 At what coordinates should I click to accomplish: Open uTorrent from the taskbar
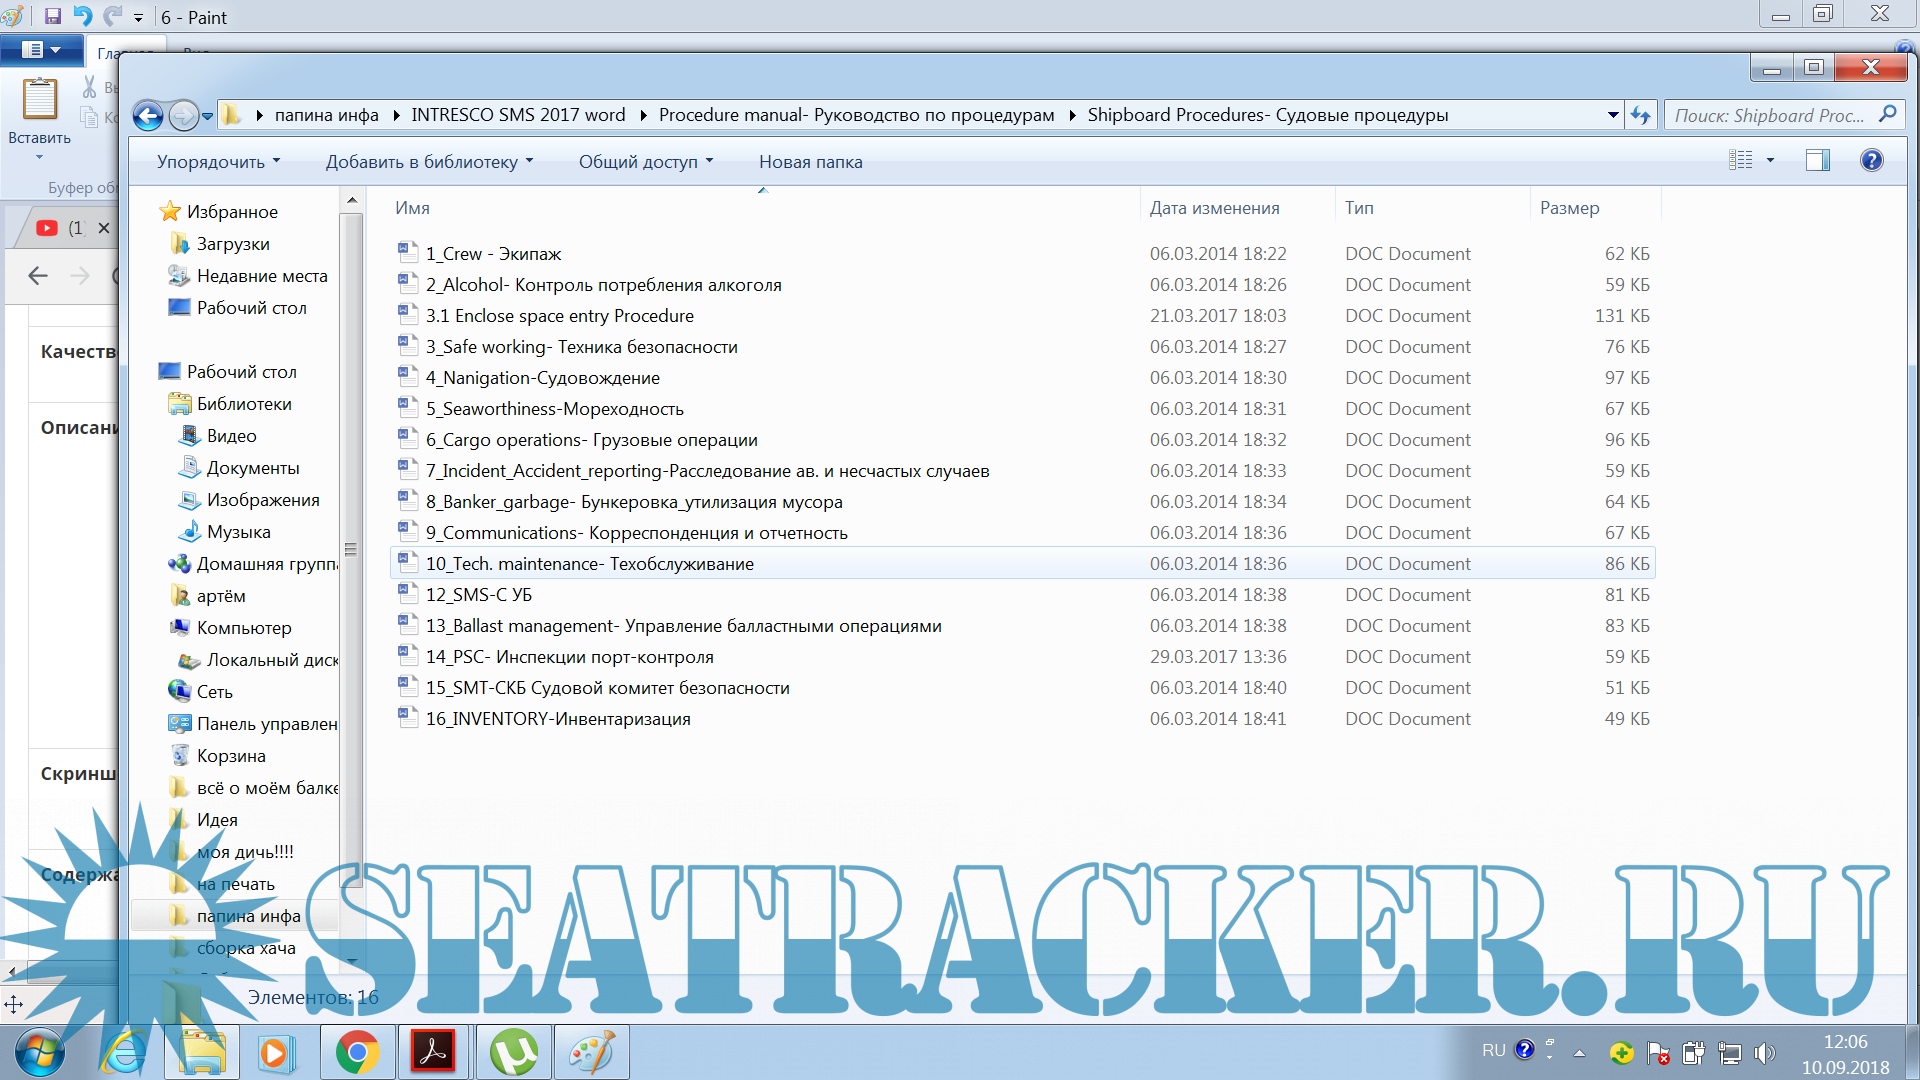[x=513, y=1053]
